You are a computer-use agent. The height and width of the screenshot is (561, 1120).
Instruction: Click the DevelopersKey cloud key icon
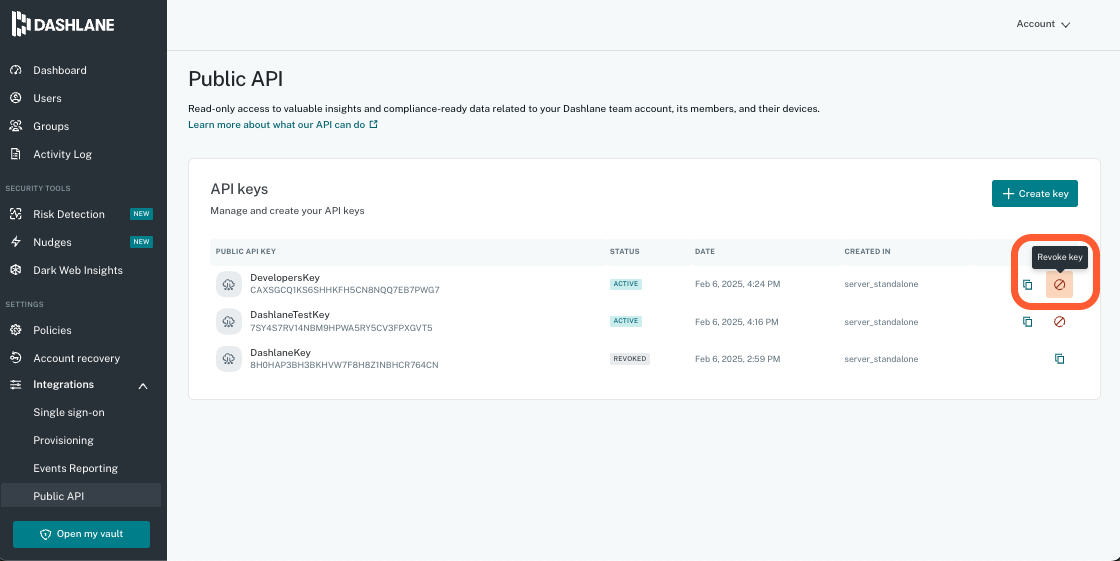[x=229, y=284]
